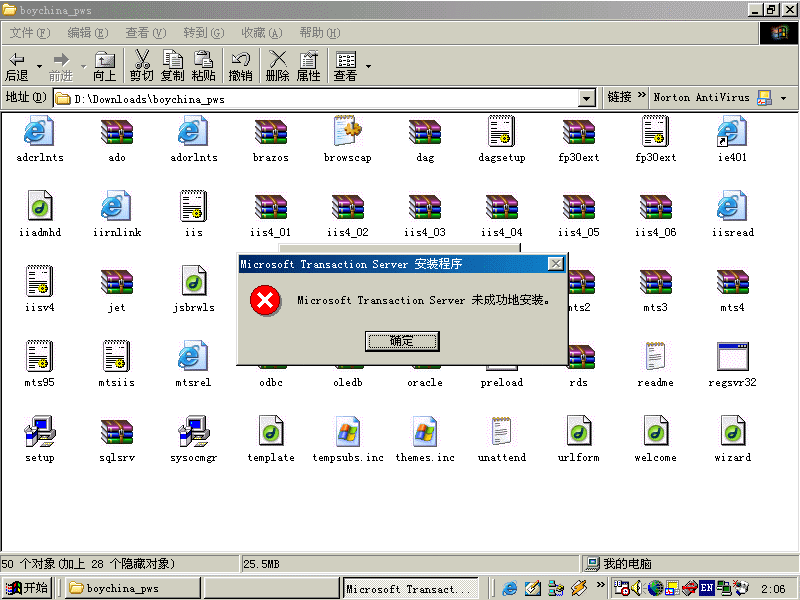Click the 确定 button in the error dialog
800x600 pixels.
pyautogui.click(x=402, y=341)
